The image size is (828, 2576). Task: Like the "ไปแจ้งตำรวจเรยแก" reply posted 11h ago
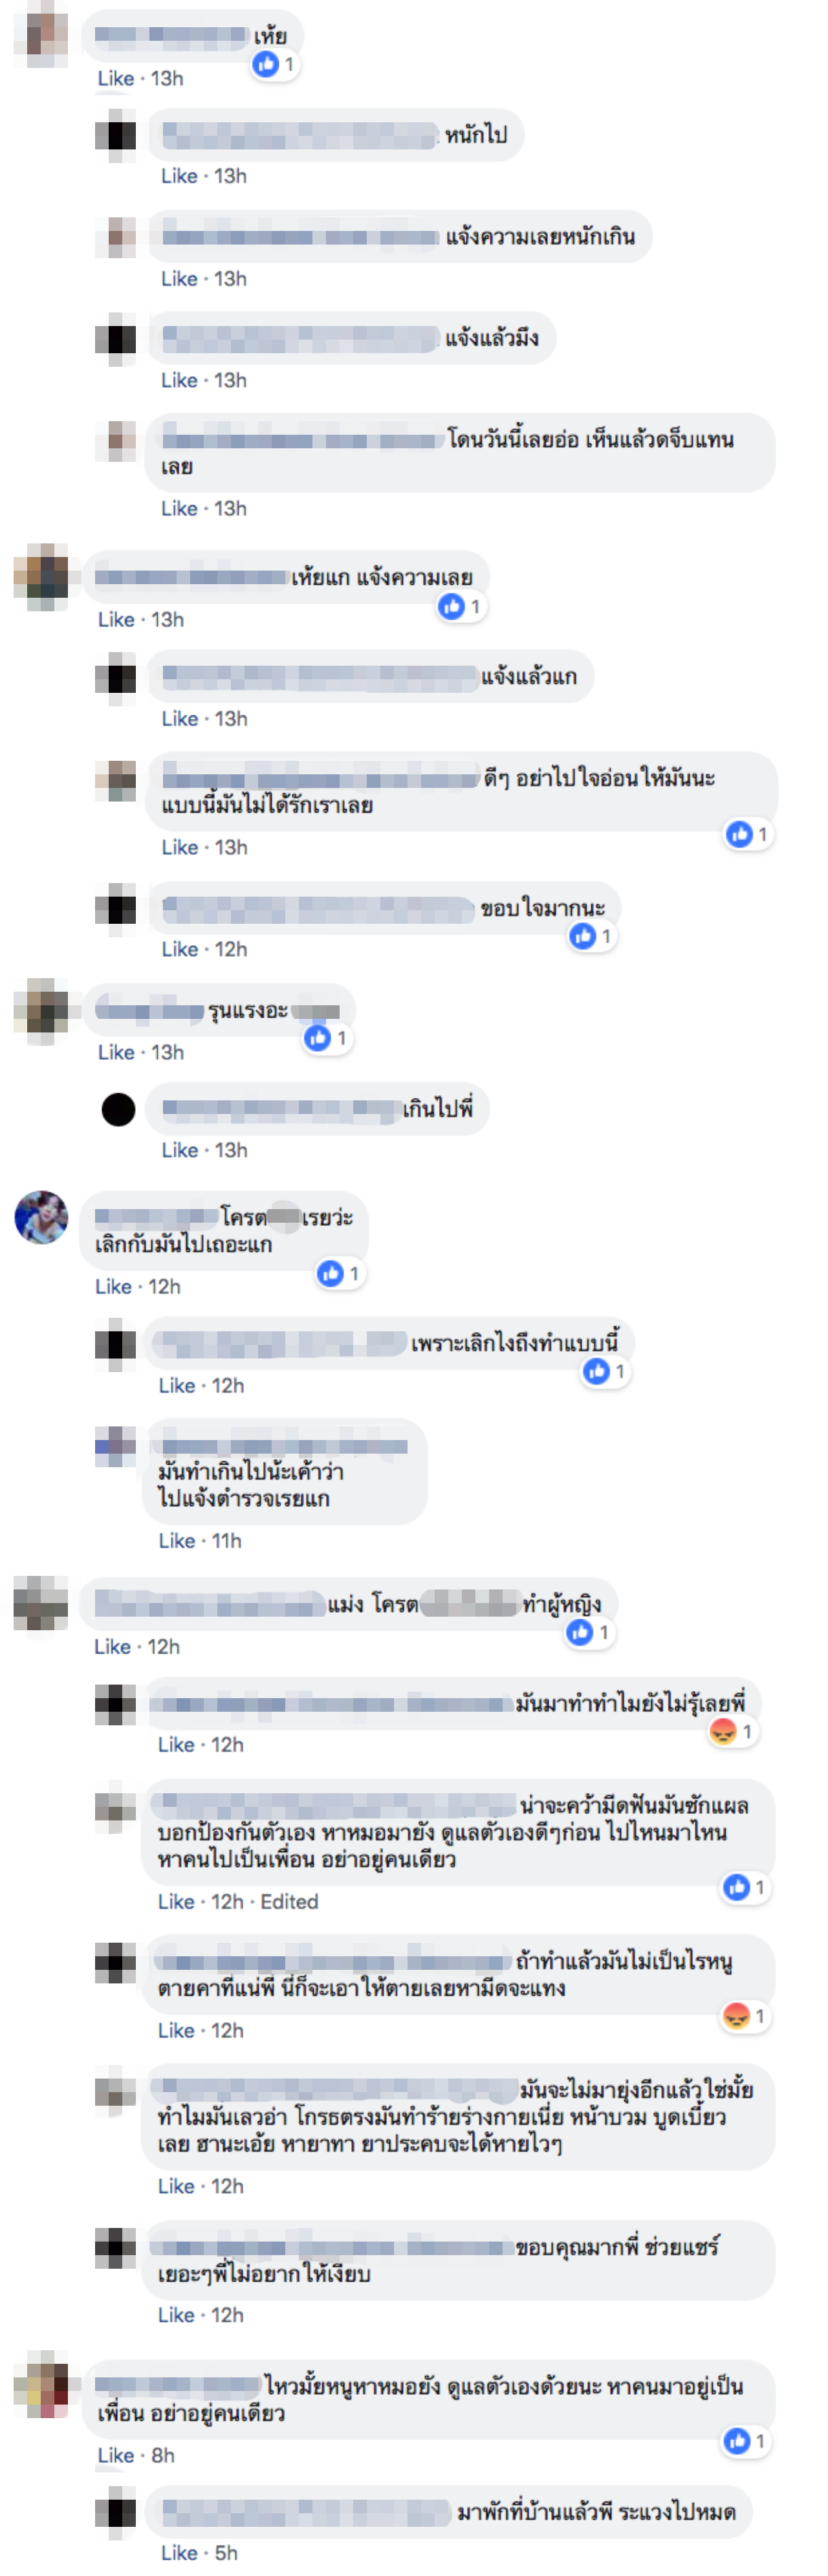tap(177, 1541)
